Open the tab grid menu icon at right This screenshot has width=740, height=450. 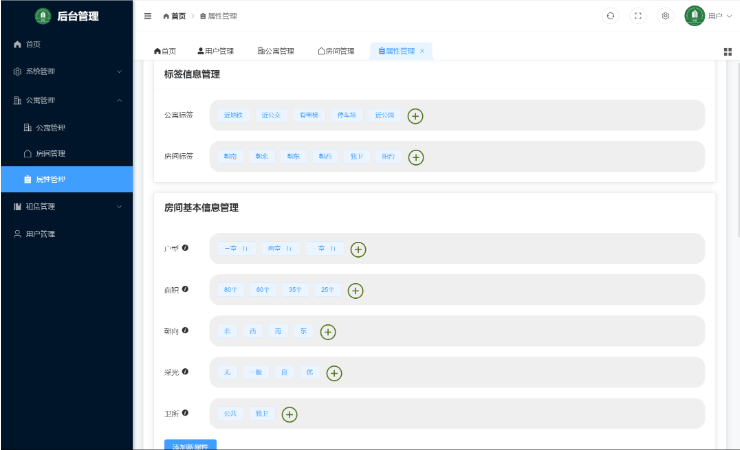tap(727, 51)
